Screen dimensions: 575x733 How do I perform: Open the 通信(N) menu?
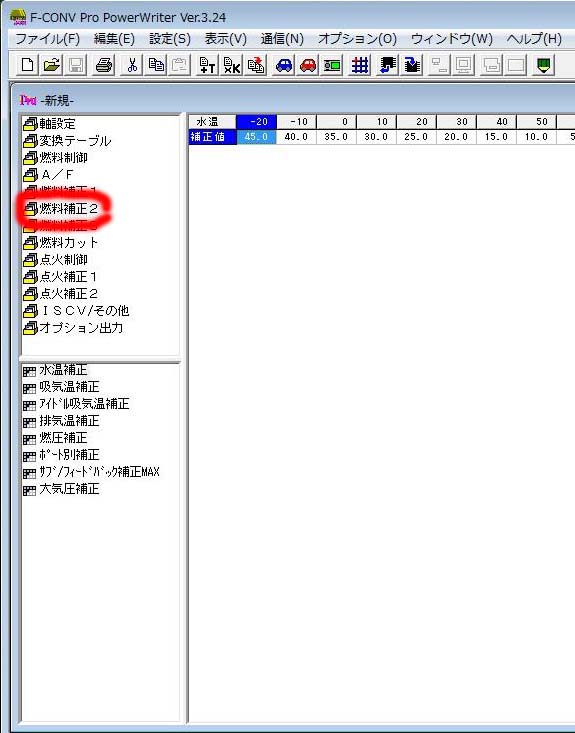(282, 39)
